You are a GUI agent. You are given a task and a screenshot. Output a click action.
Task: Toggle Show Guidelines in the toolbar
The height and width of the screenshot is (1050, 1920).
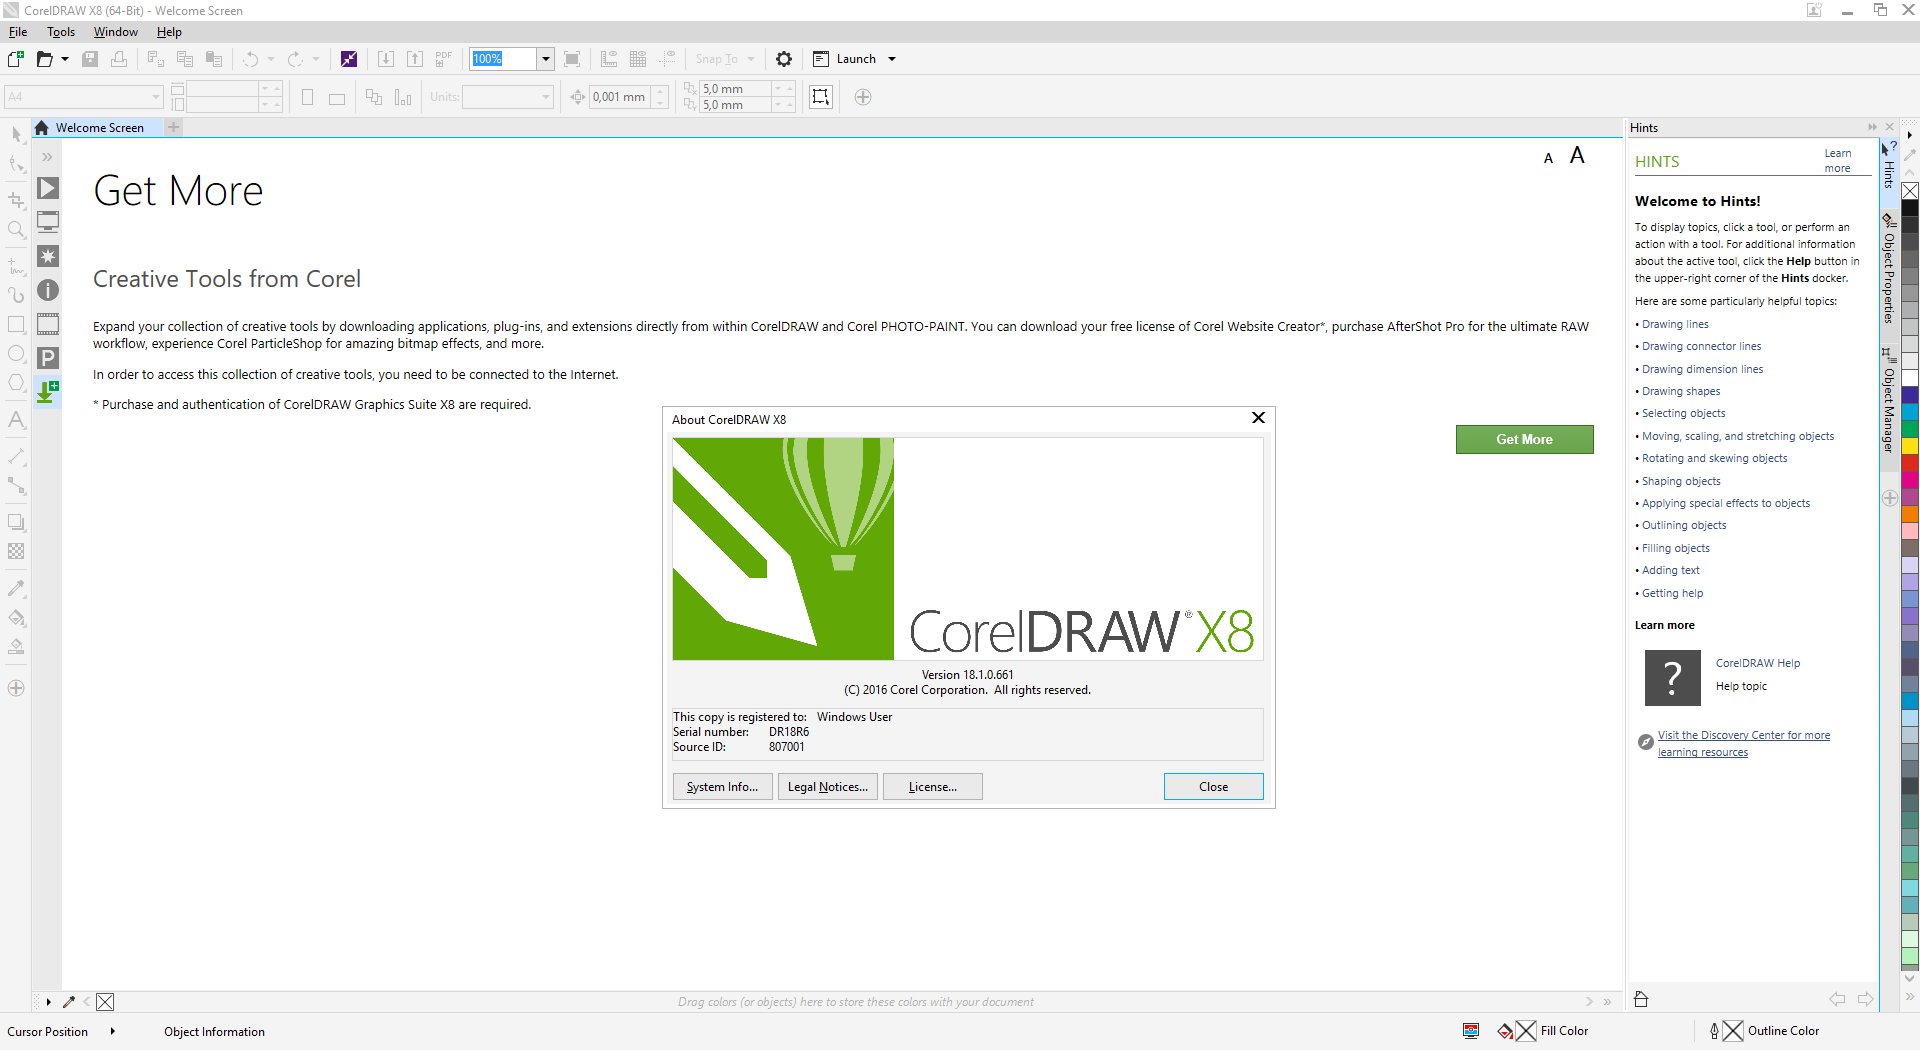(667, 59)
